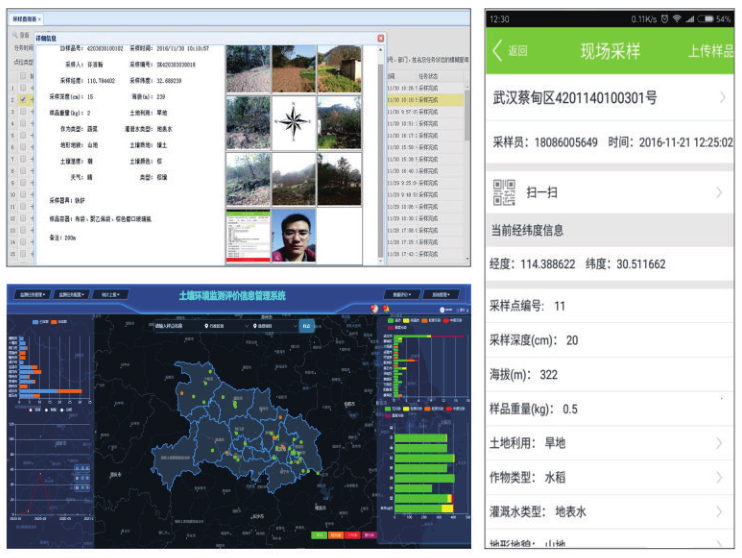This screenshot has width=742, height=558.
Task: Uncheck the ticked checkbox in row 2
Action: (23, 99)
